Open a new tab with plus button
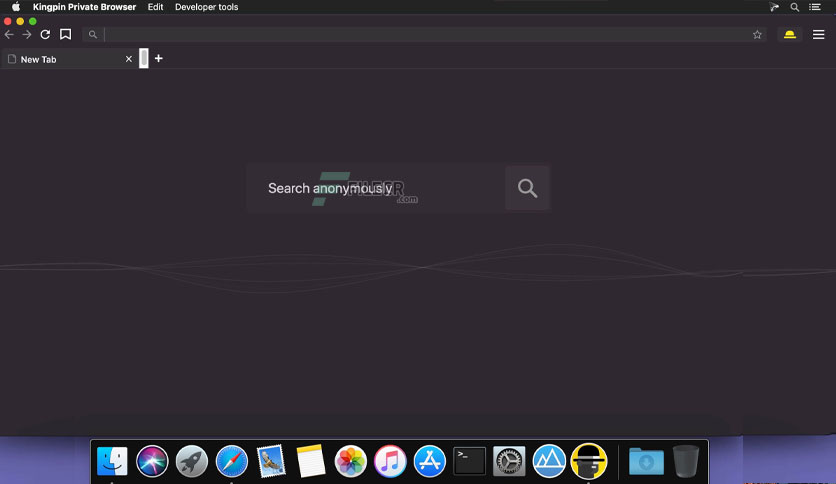 click(x=158, y=59)
